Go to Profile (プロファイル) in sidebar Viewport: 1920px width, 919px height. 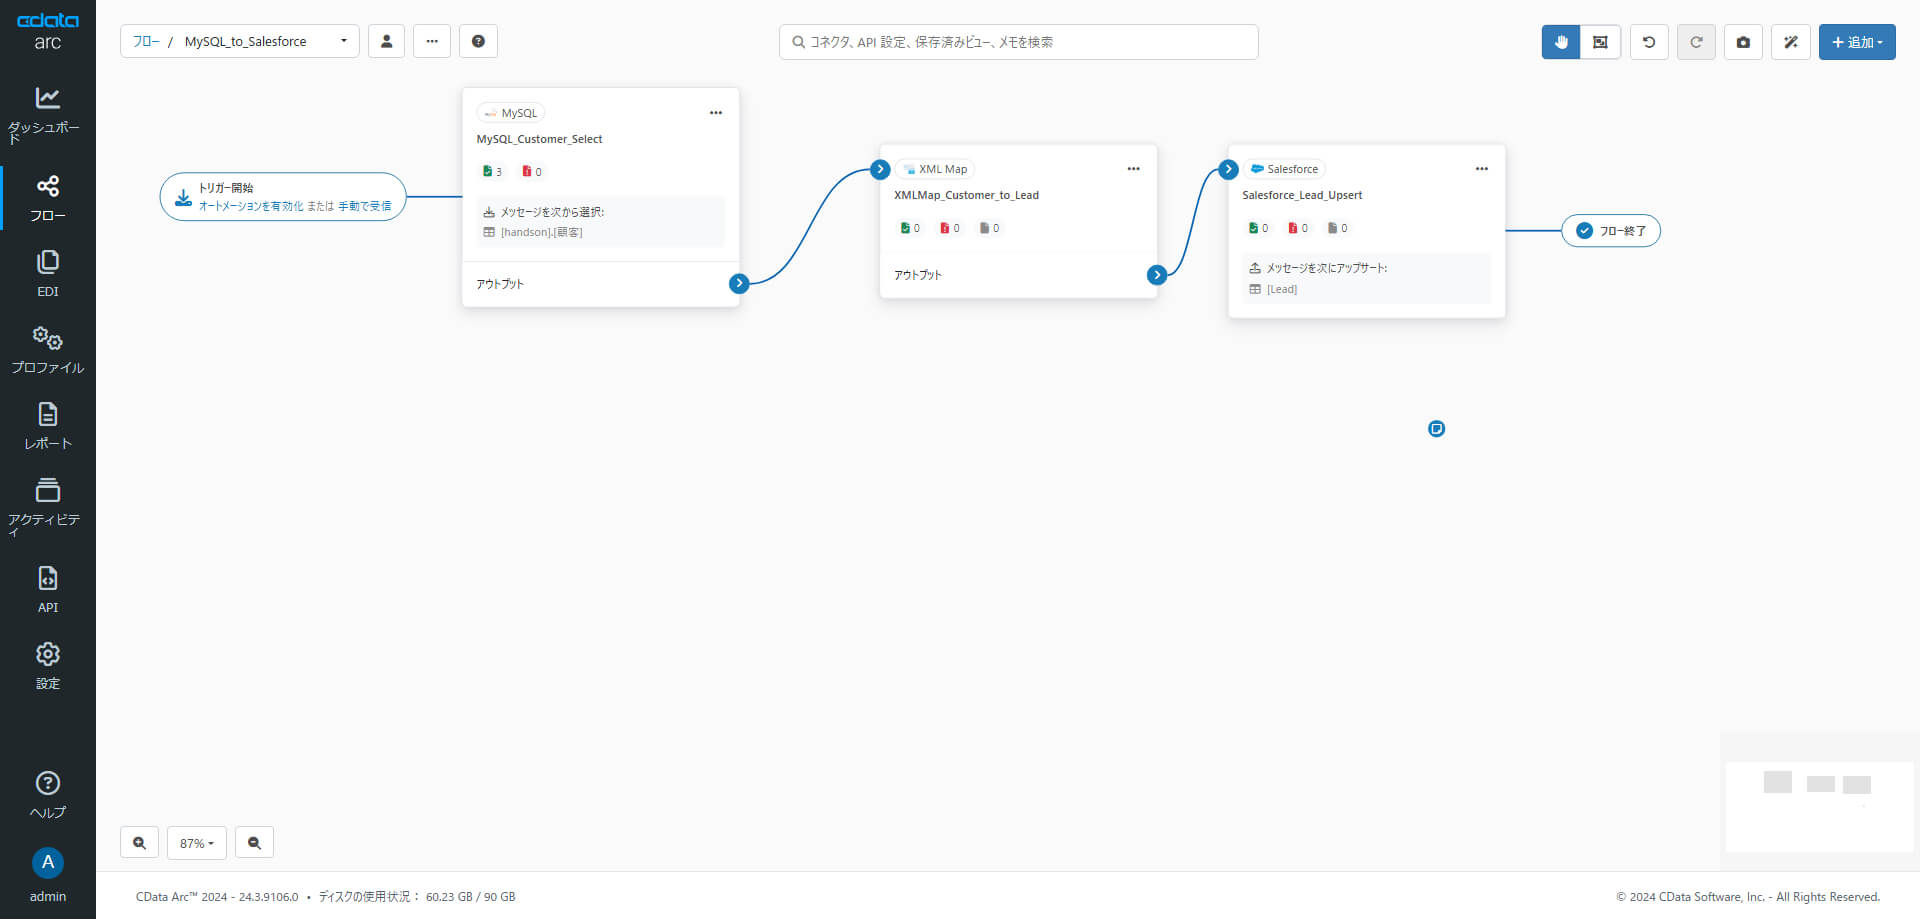point(47,350)
